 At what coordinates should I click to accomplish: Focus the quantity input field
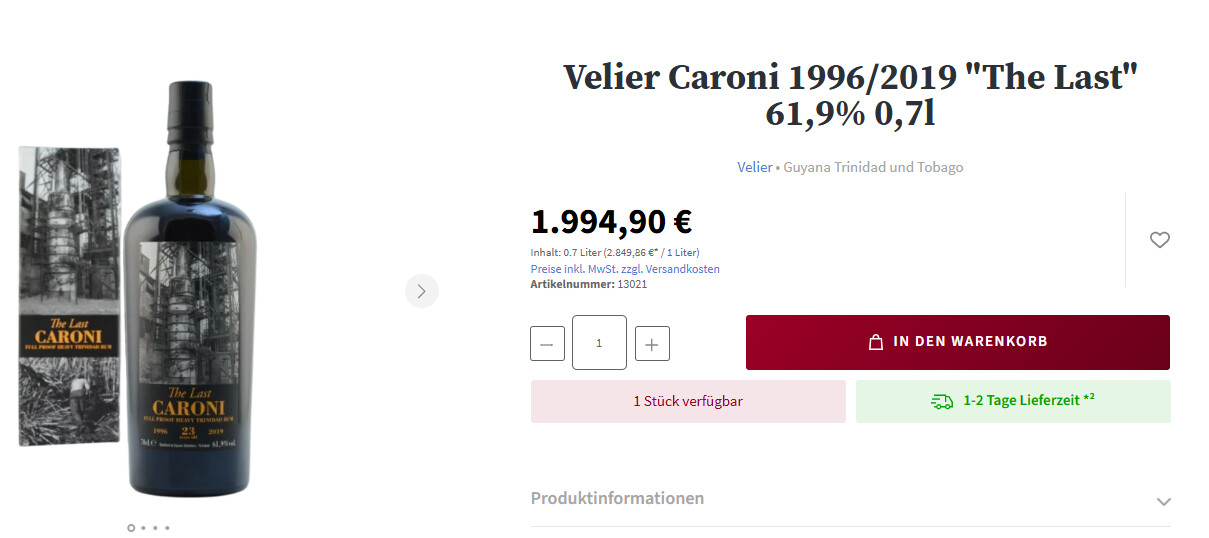click(599, 343)
